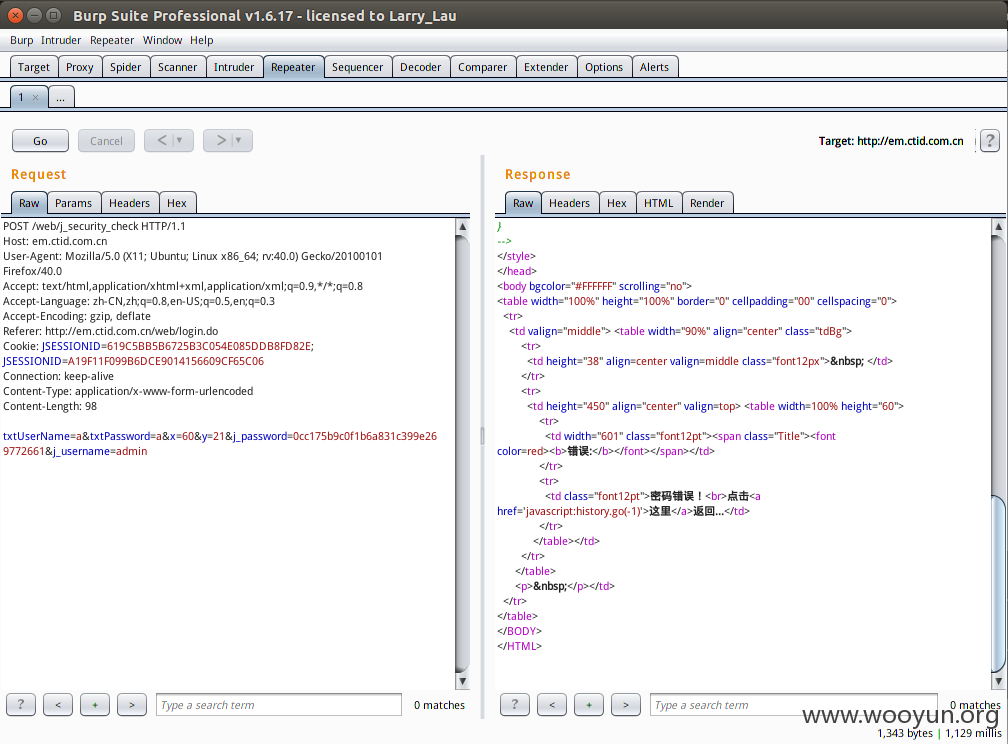The height and width of the screenshot is (744, 1008).
Task: Show response Hex view
Action: click(616, 203)
